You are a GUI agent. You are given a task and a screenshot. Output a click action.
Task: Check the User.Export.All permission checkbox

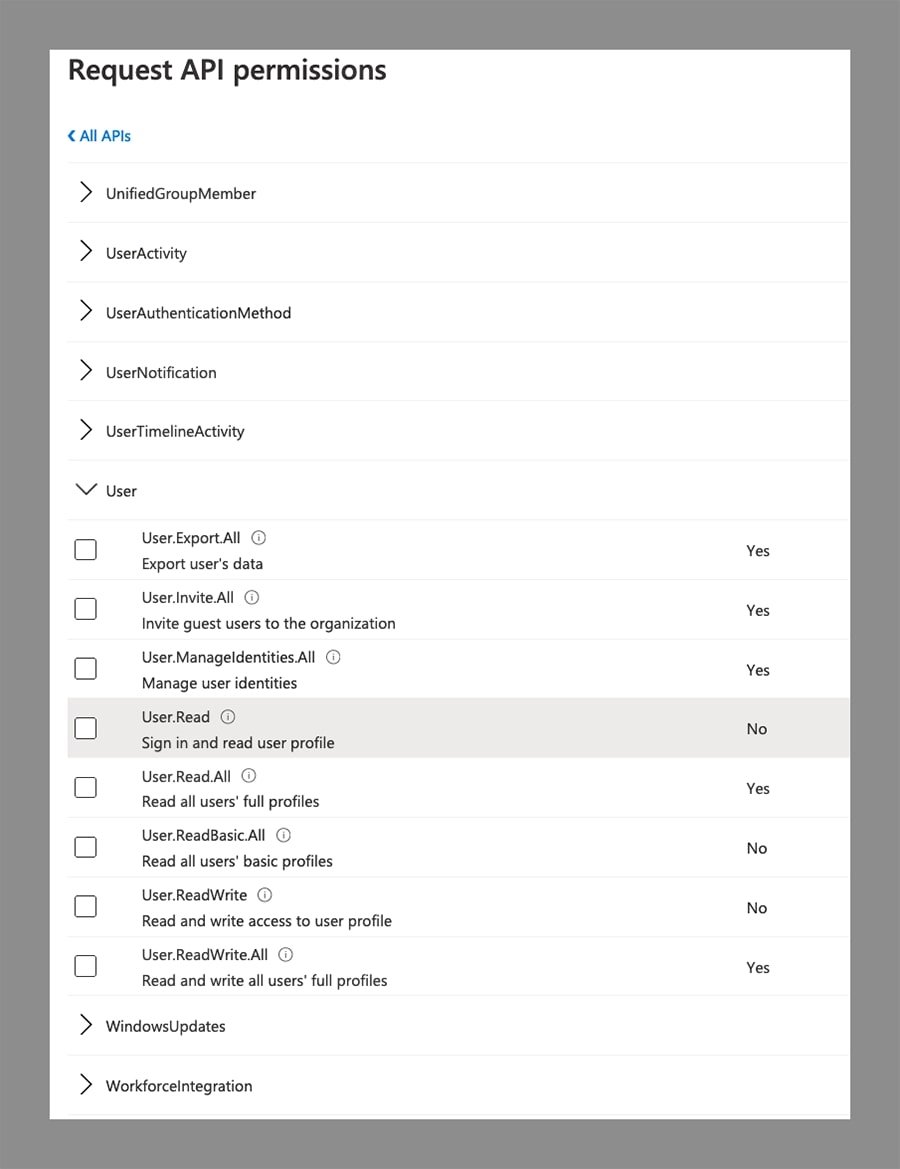pyautogui.click(x=85, y=549)
